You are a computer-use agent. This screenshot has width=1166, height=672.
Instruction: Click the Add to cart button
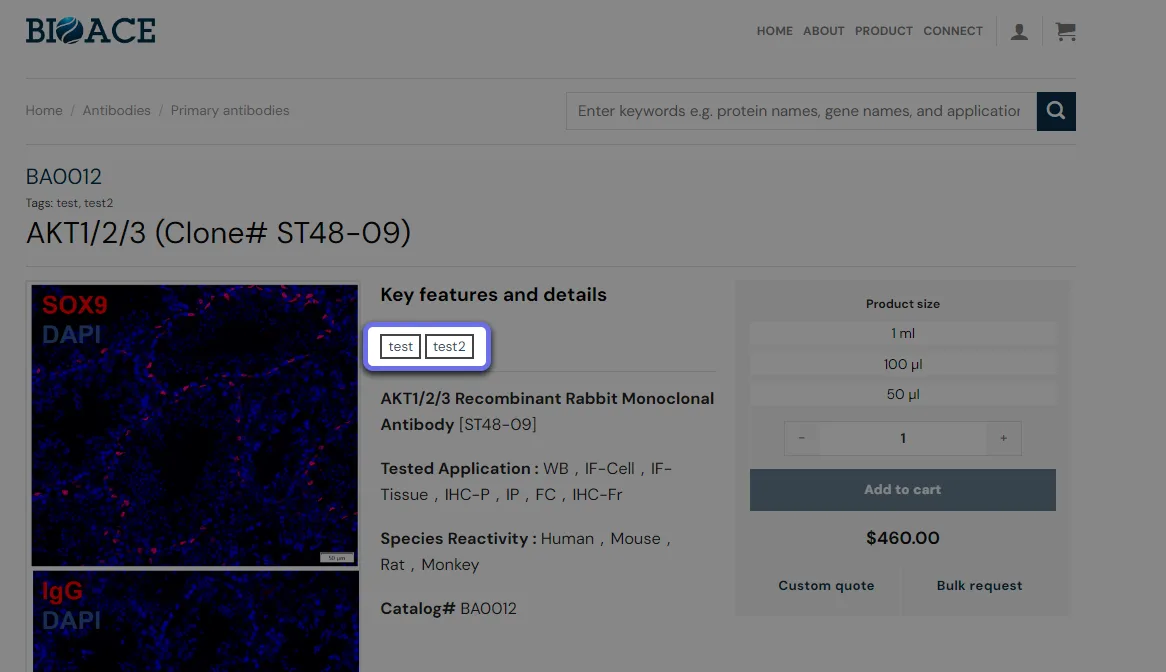(x=903, y=490)
